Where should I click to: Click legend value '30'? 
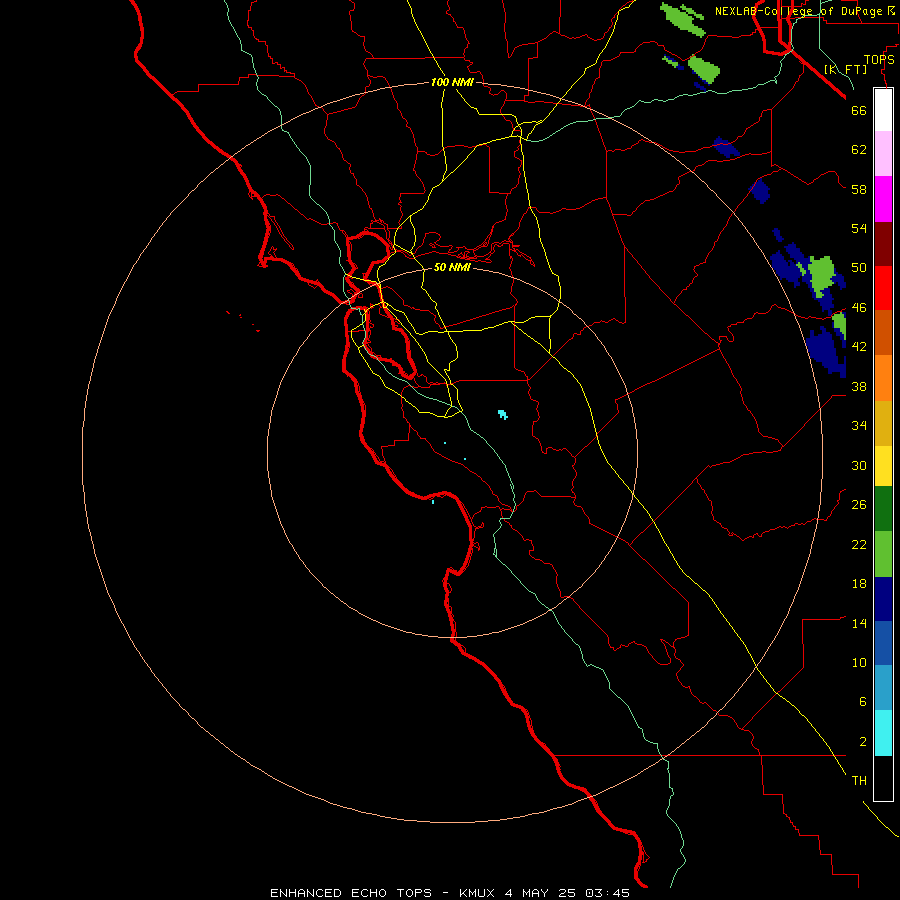(x=859, y=465)
